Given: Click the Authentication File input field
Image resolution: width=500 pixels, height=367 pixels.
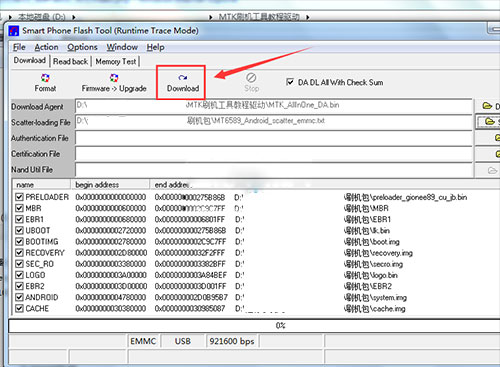Looking at the screenshot, I should tap(274, 138).
